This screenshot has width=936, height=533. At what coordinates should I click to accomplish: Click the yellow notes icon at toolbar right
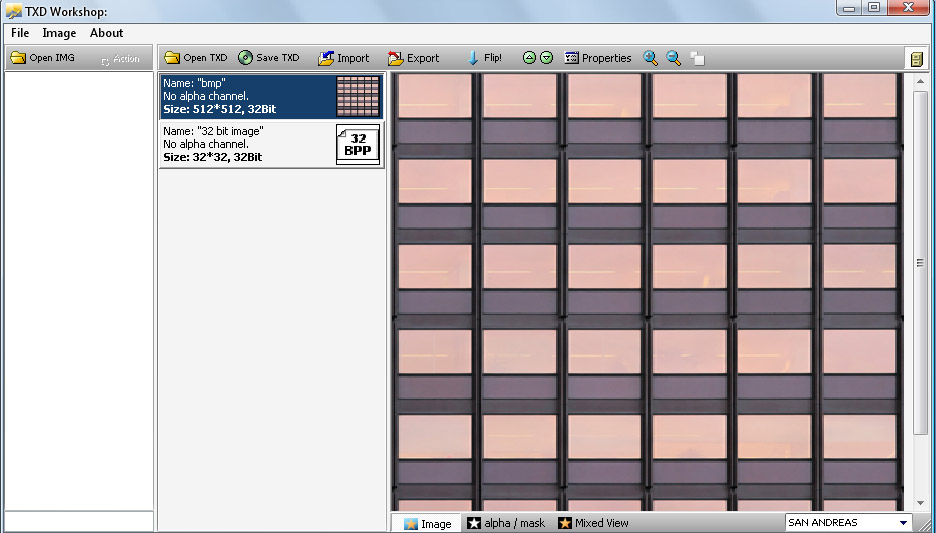tap(916, 59)
